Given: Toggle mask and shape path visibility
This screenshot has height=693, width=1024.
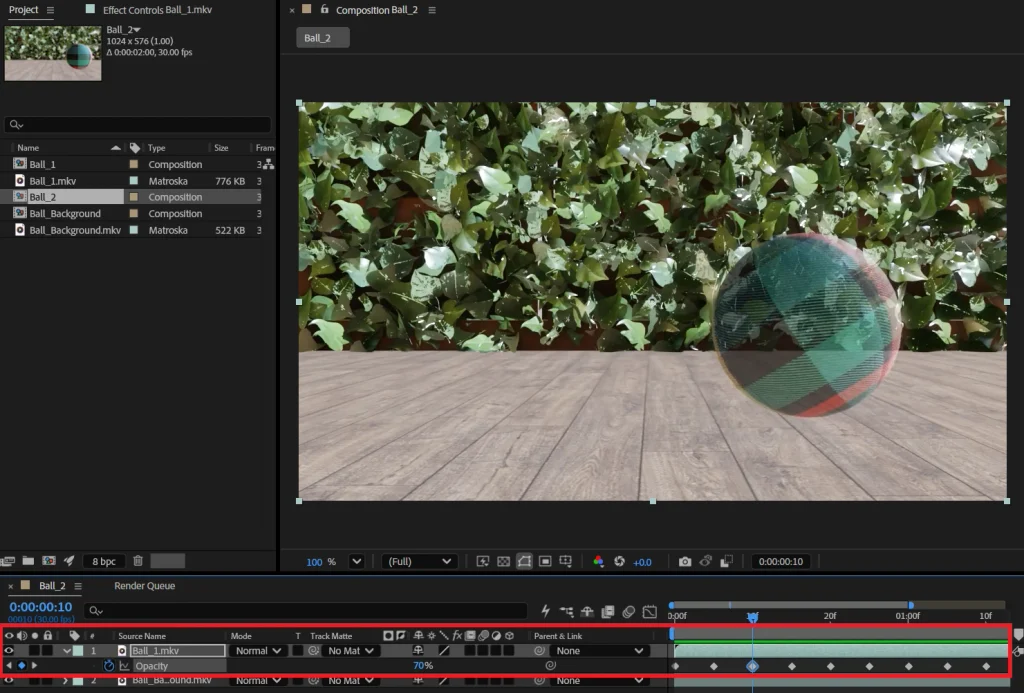Looking at the screenshot, I should [x=524, y=562].
